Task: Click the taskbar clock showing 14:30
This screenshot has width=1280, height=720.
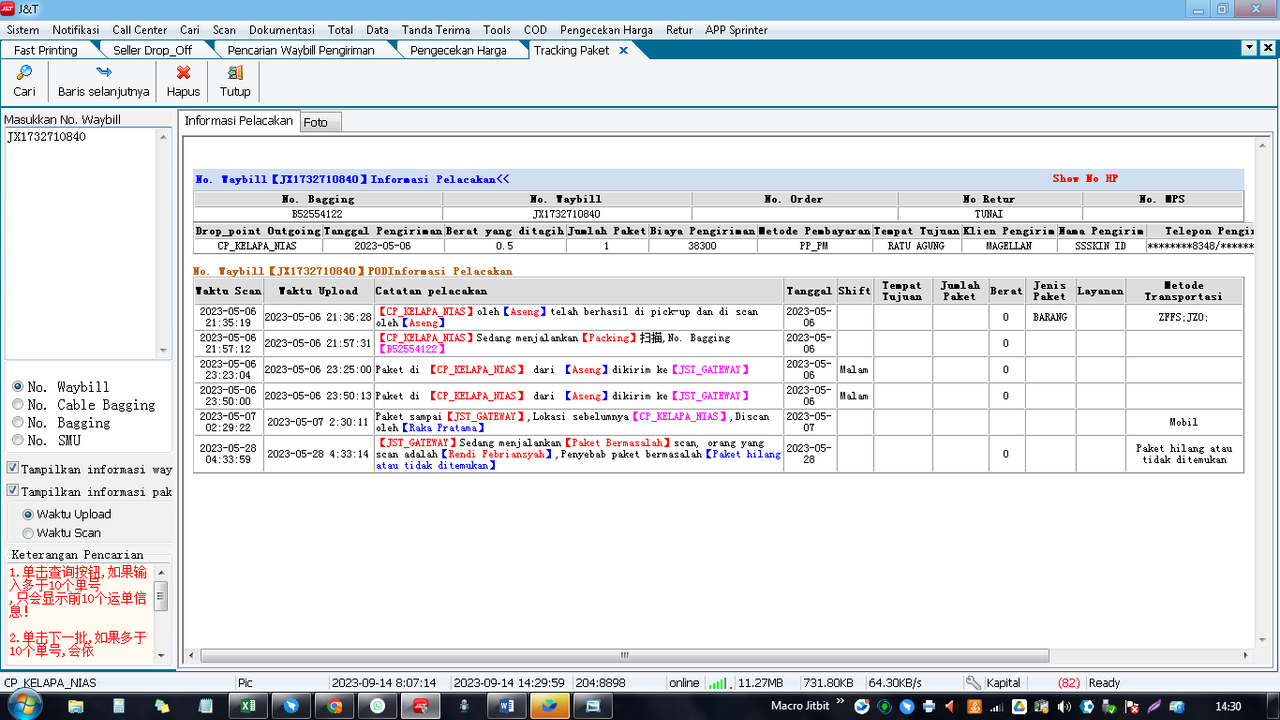Action: click(1227, 706)
